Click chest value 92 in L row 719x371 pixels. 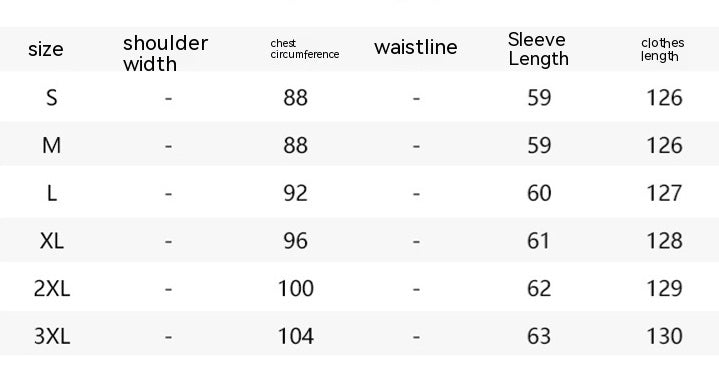click(295, 193)
